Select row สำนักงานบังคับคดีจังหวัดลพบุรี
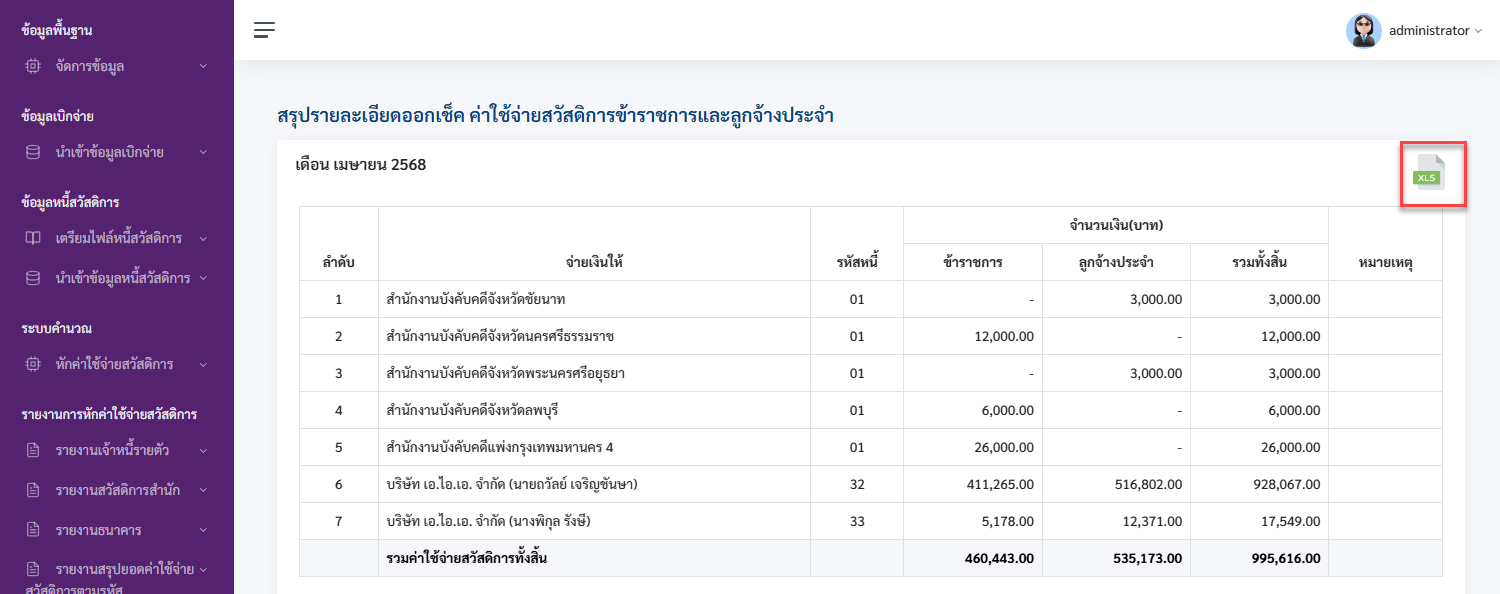 (870, 410)
